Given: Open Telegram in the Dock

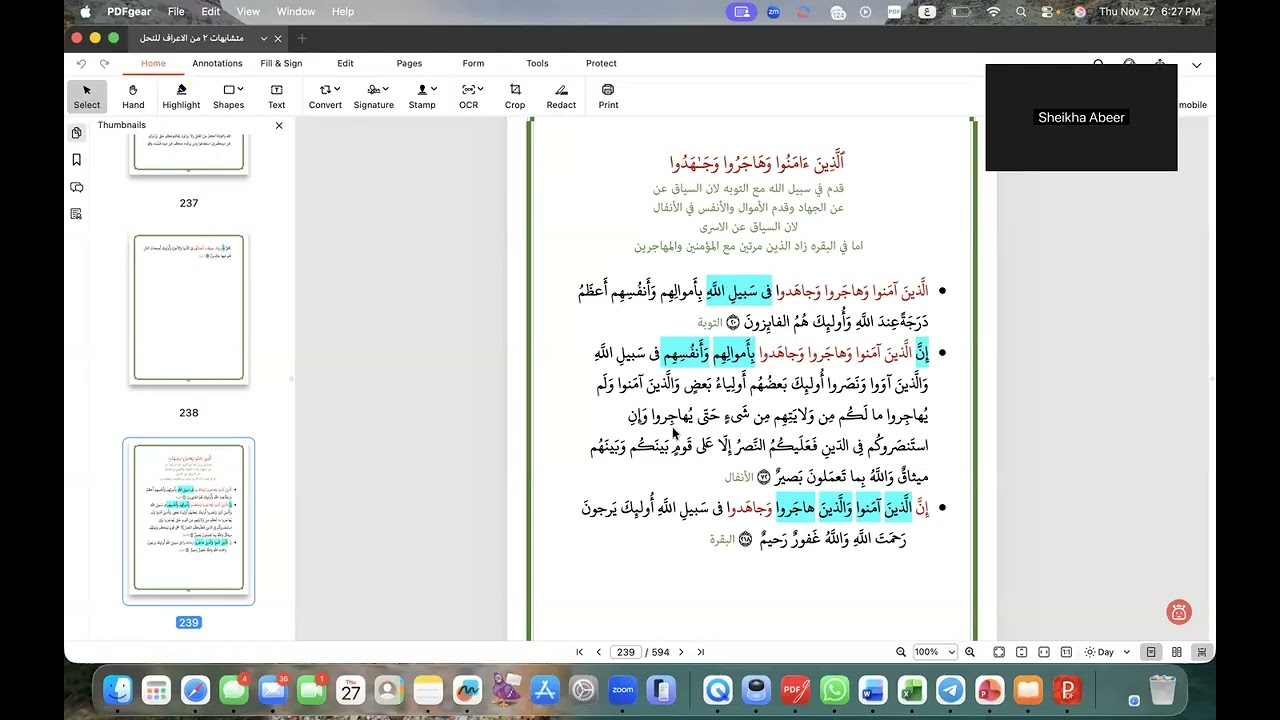Looking at the screenshot, I should (951, 690).
